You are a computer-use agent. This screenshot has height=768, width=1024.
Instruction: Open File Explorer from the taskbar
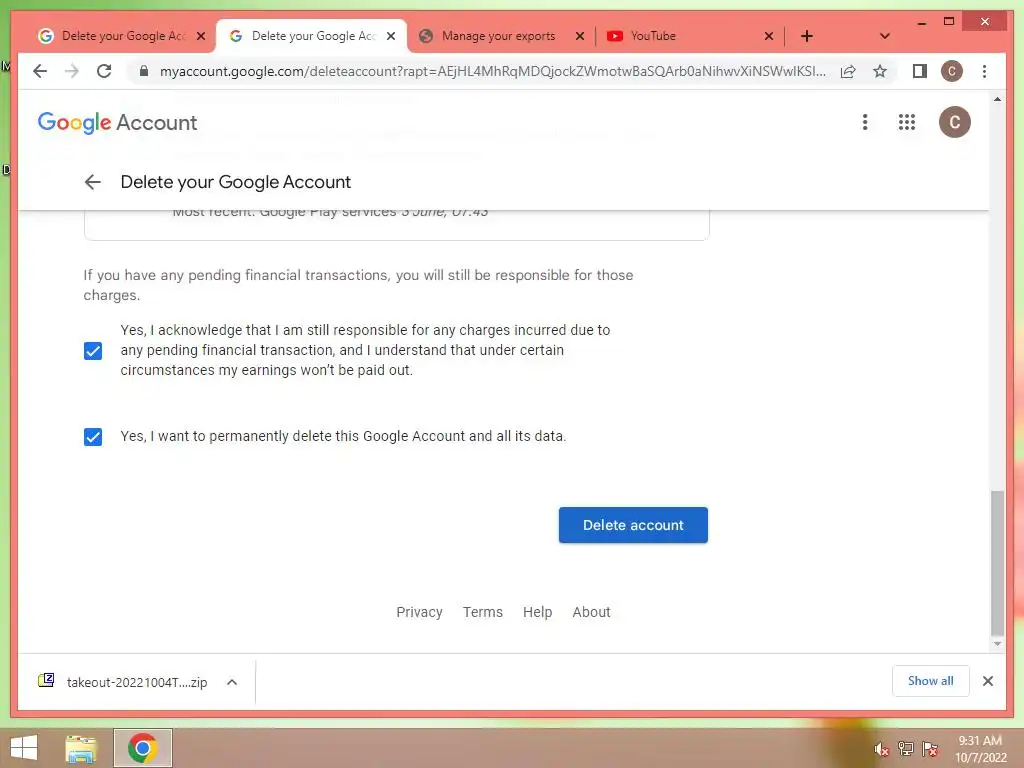coord(81,748)
